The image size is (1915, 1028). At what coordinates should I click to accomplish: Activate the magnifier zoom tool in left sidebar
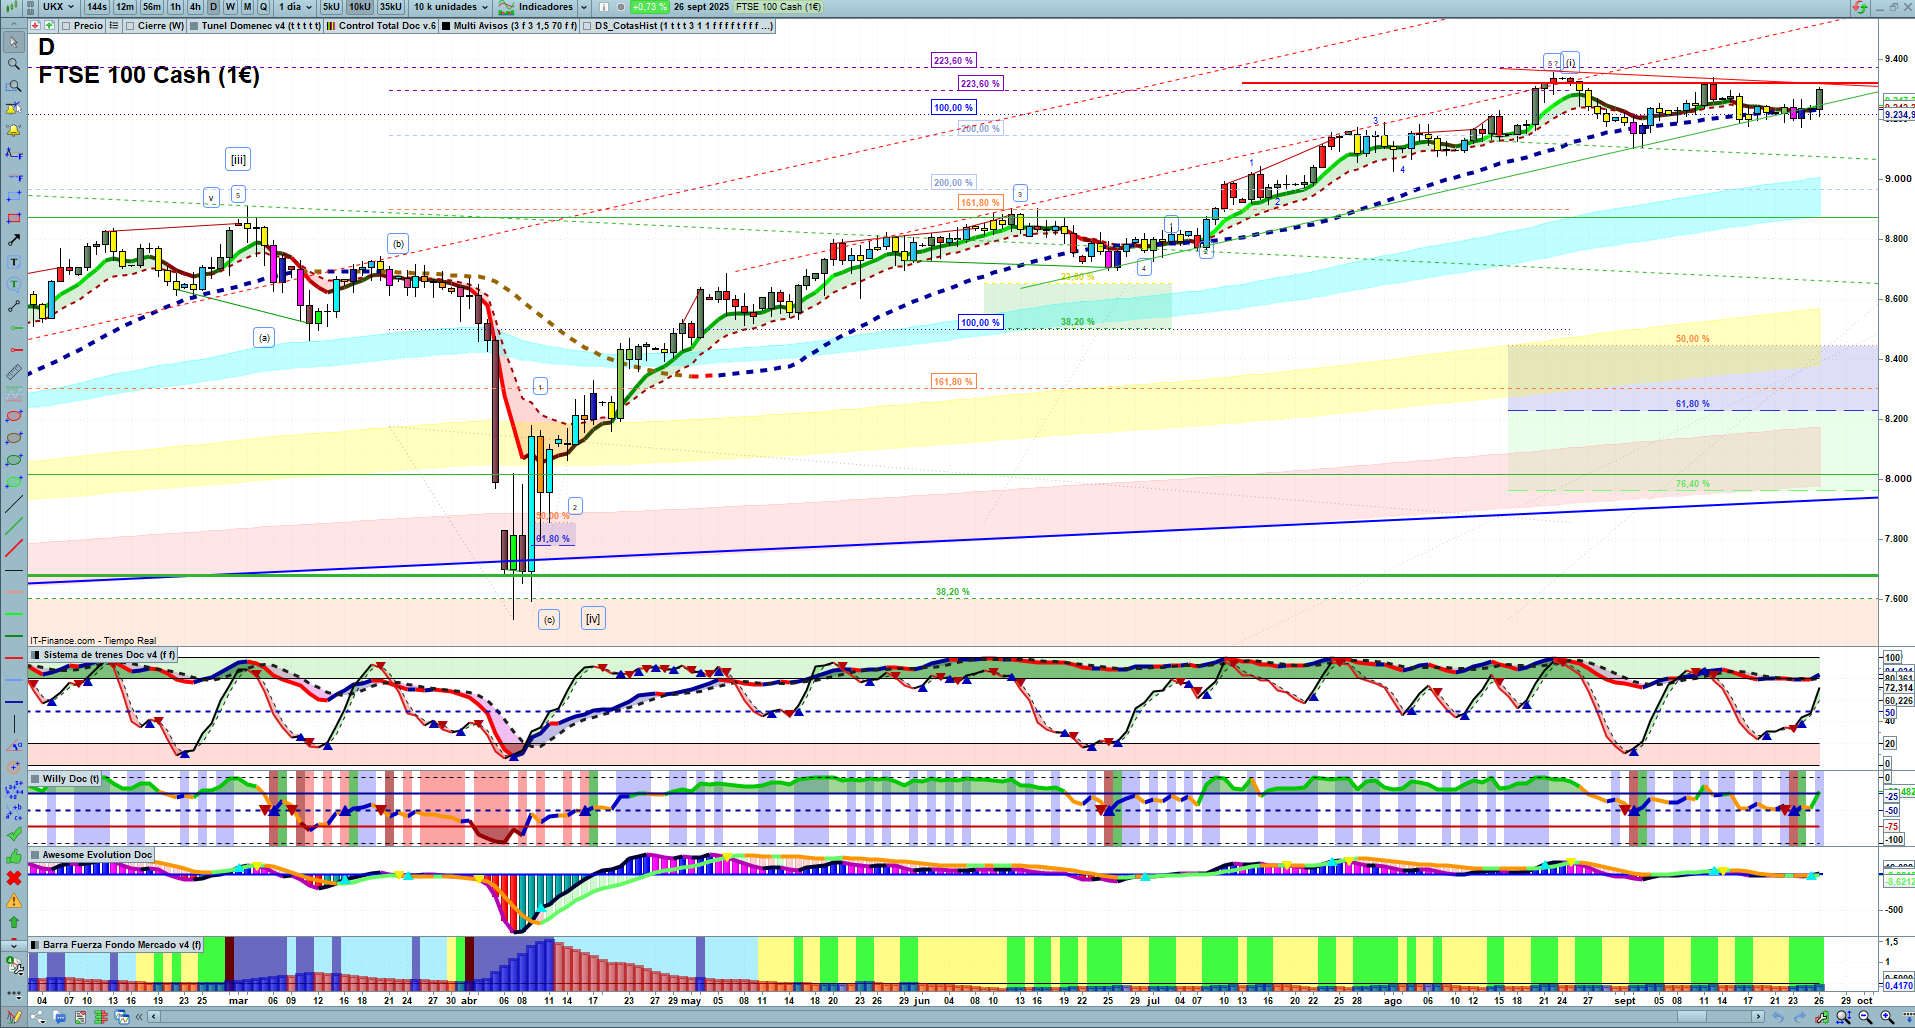(14, 64)
